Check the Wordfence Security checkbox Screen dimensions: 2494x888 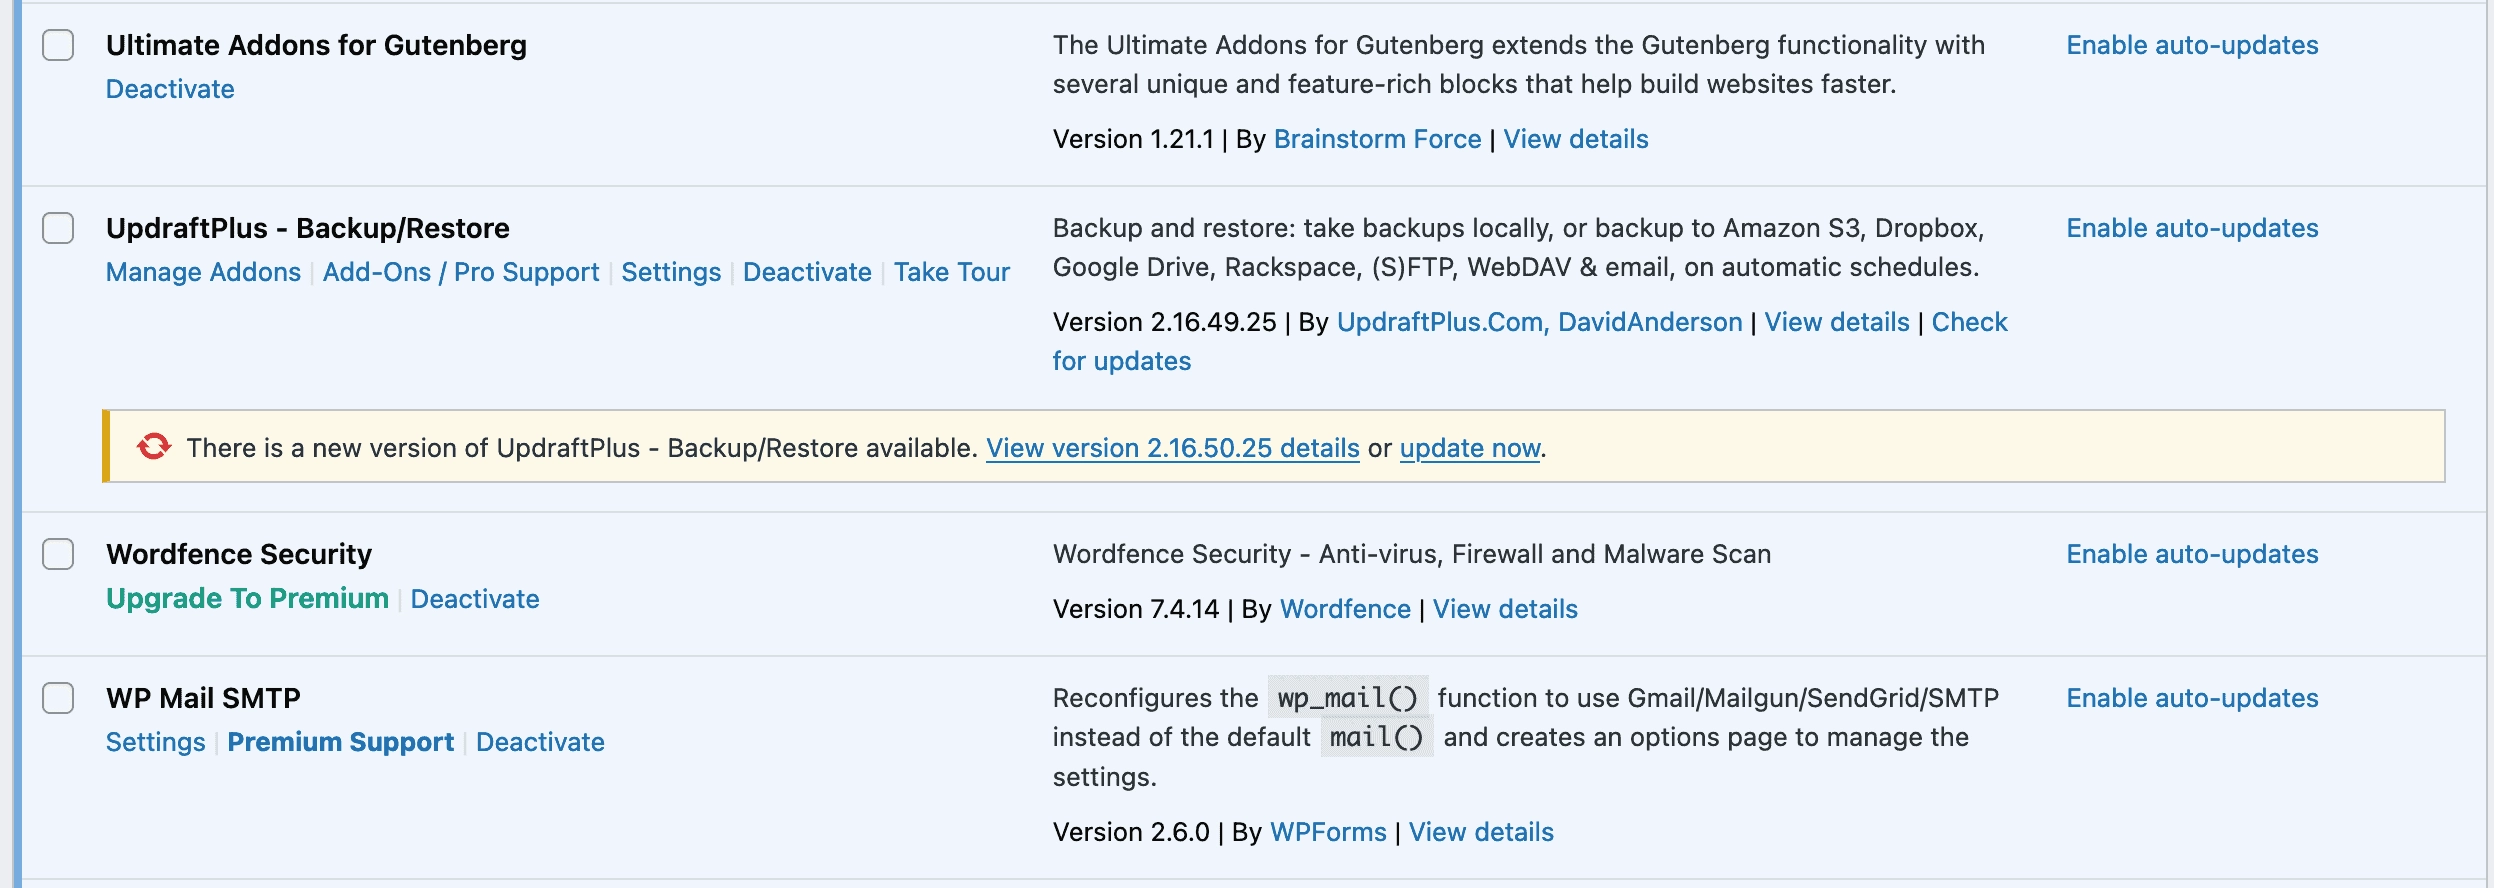pyautogui.click(x=58, y=554)
